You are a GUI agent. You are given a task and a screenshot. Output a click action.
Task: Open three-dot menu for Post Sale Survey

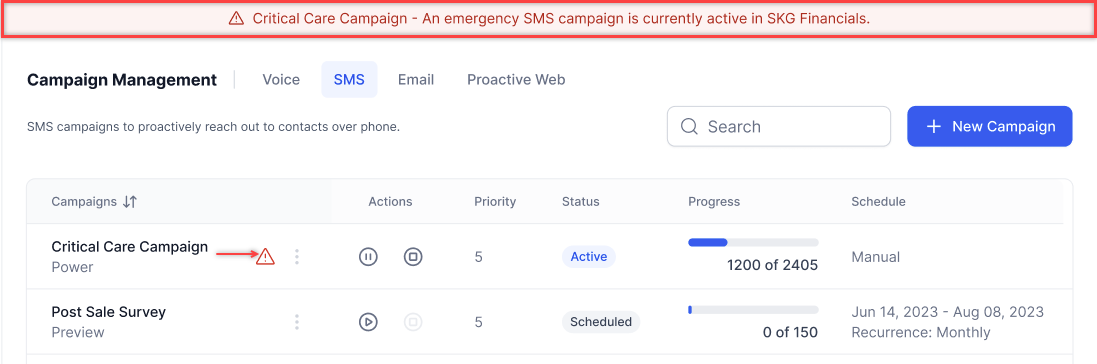coord(297,322)
